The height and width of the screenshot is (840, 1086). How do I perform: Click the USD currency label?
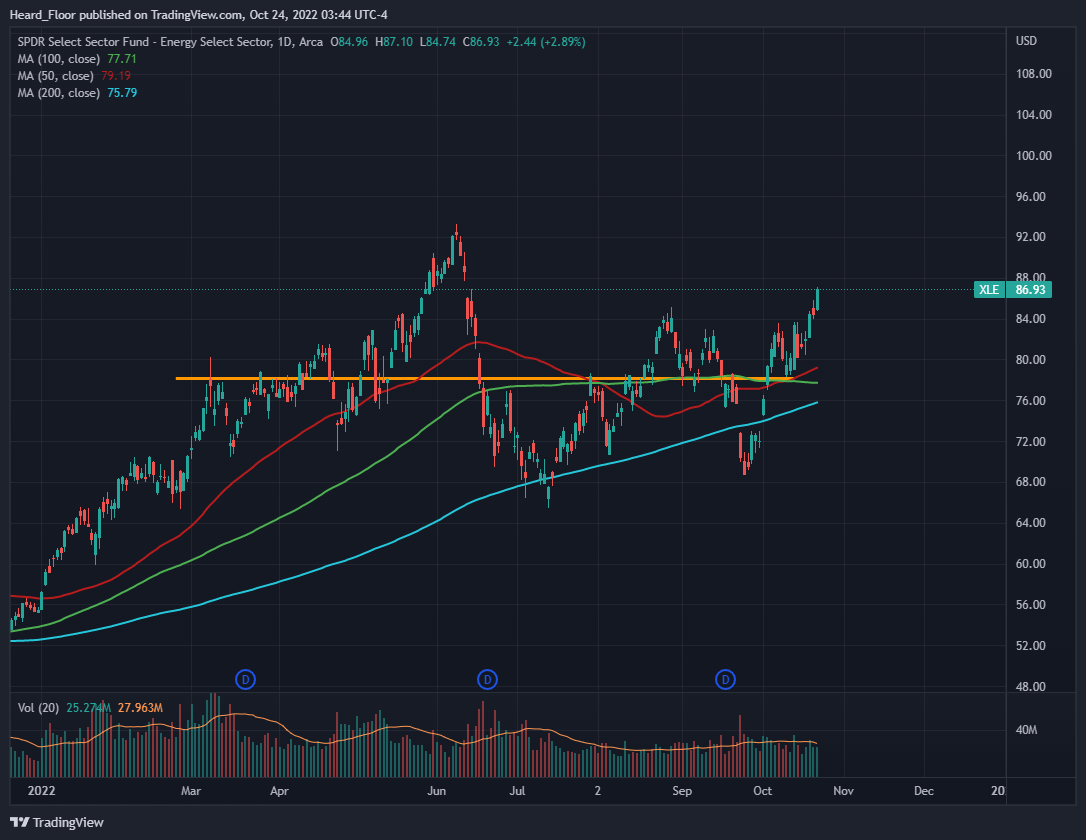(x=1026, y=41)
